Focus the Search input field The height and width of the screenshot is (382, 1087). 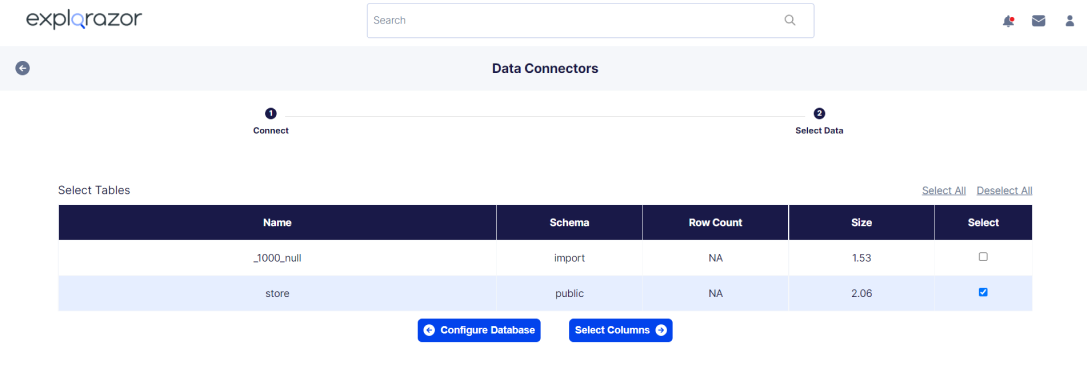tap(591, 20)
